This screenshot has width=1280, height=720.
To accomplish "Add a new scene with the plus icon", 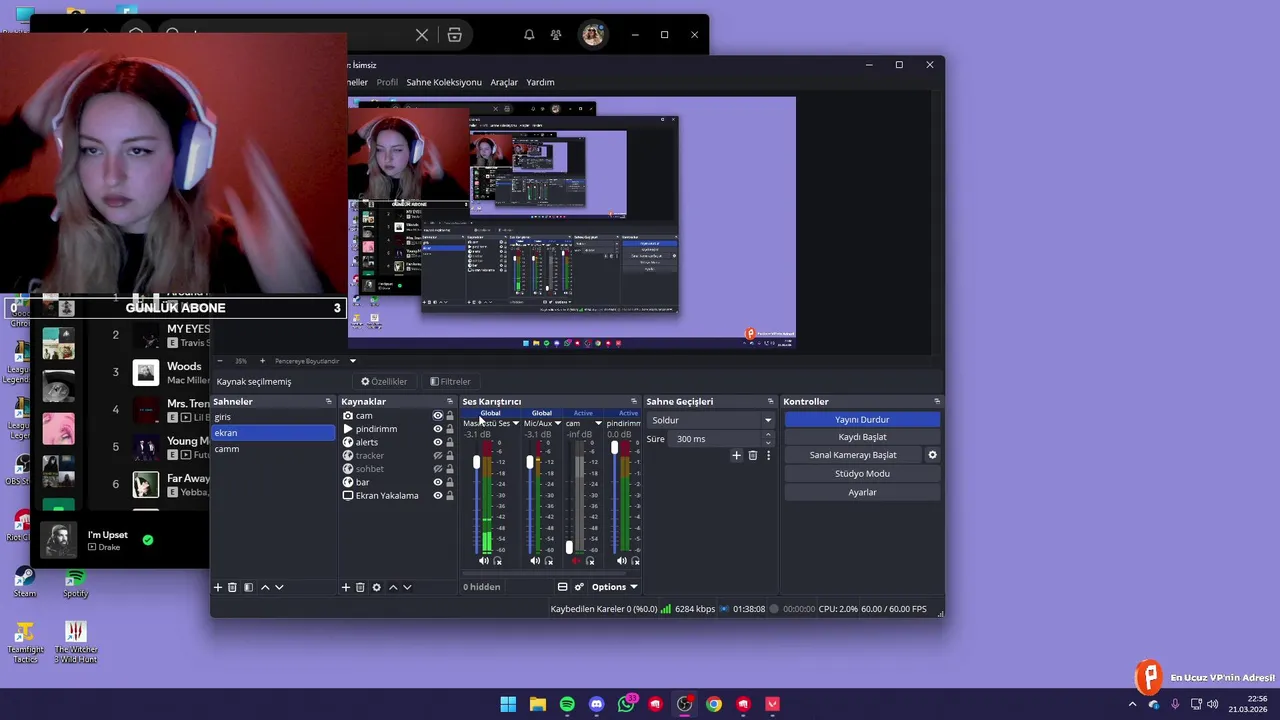I will (x=218, y=587).
